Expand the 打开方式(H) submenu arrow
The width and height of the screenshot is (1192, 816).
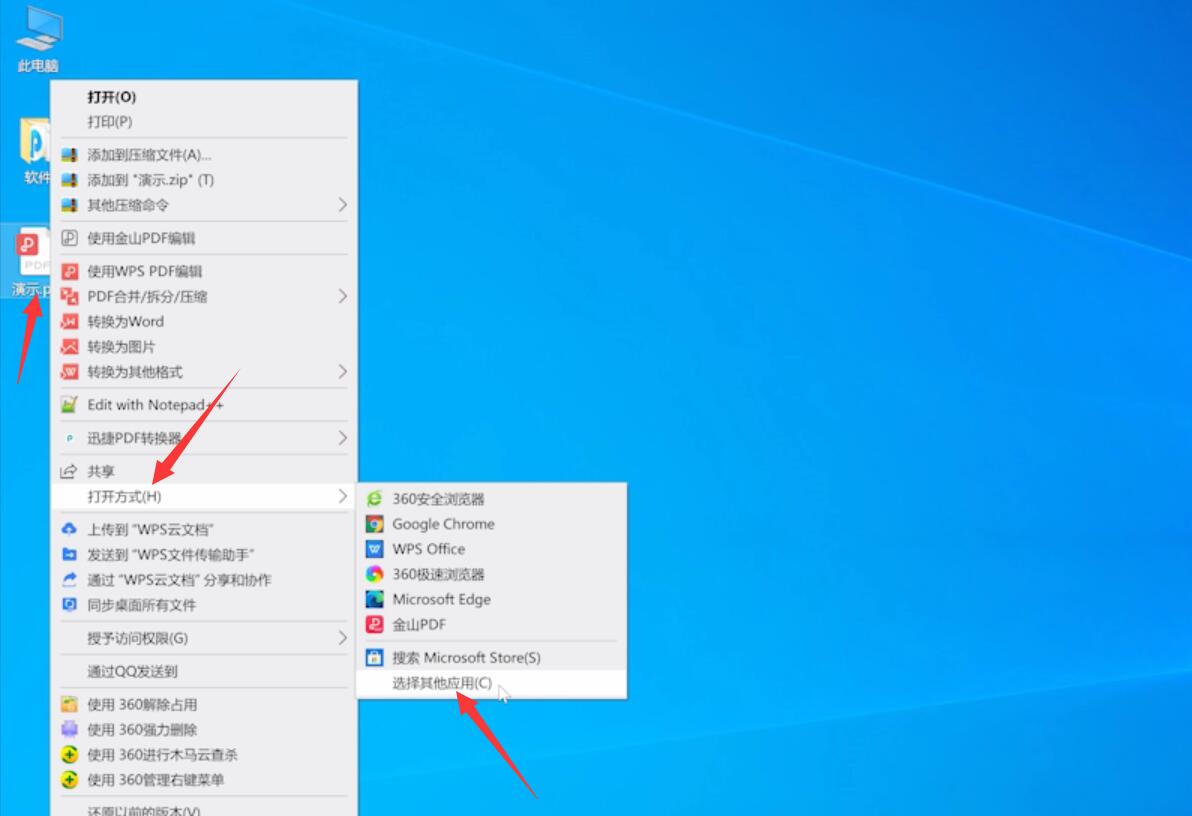pyautogui.click(x=342, y=497)
